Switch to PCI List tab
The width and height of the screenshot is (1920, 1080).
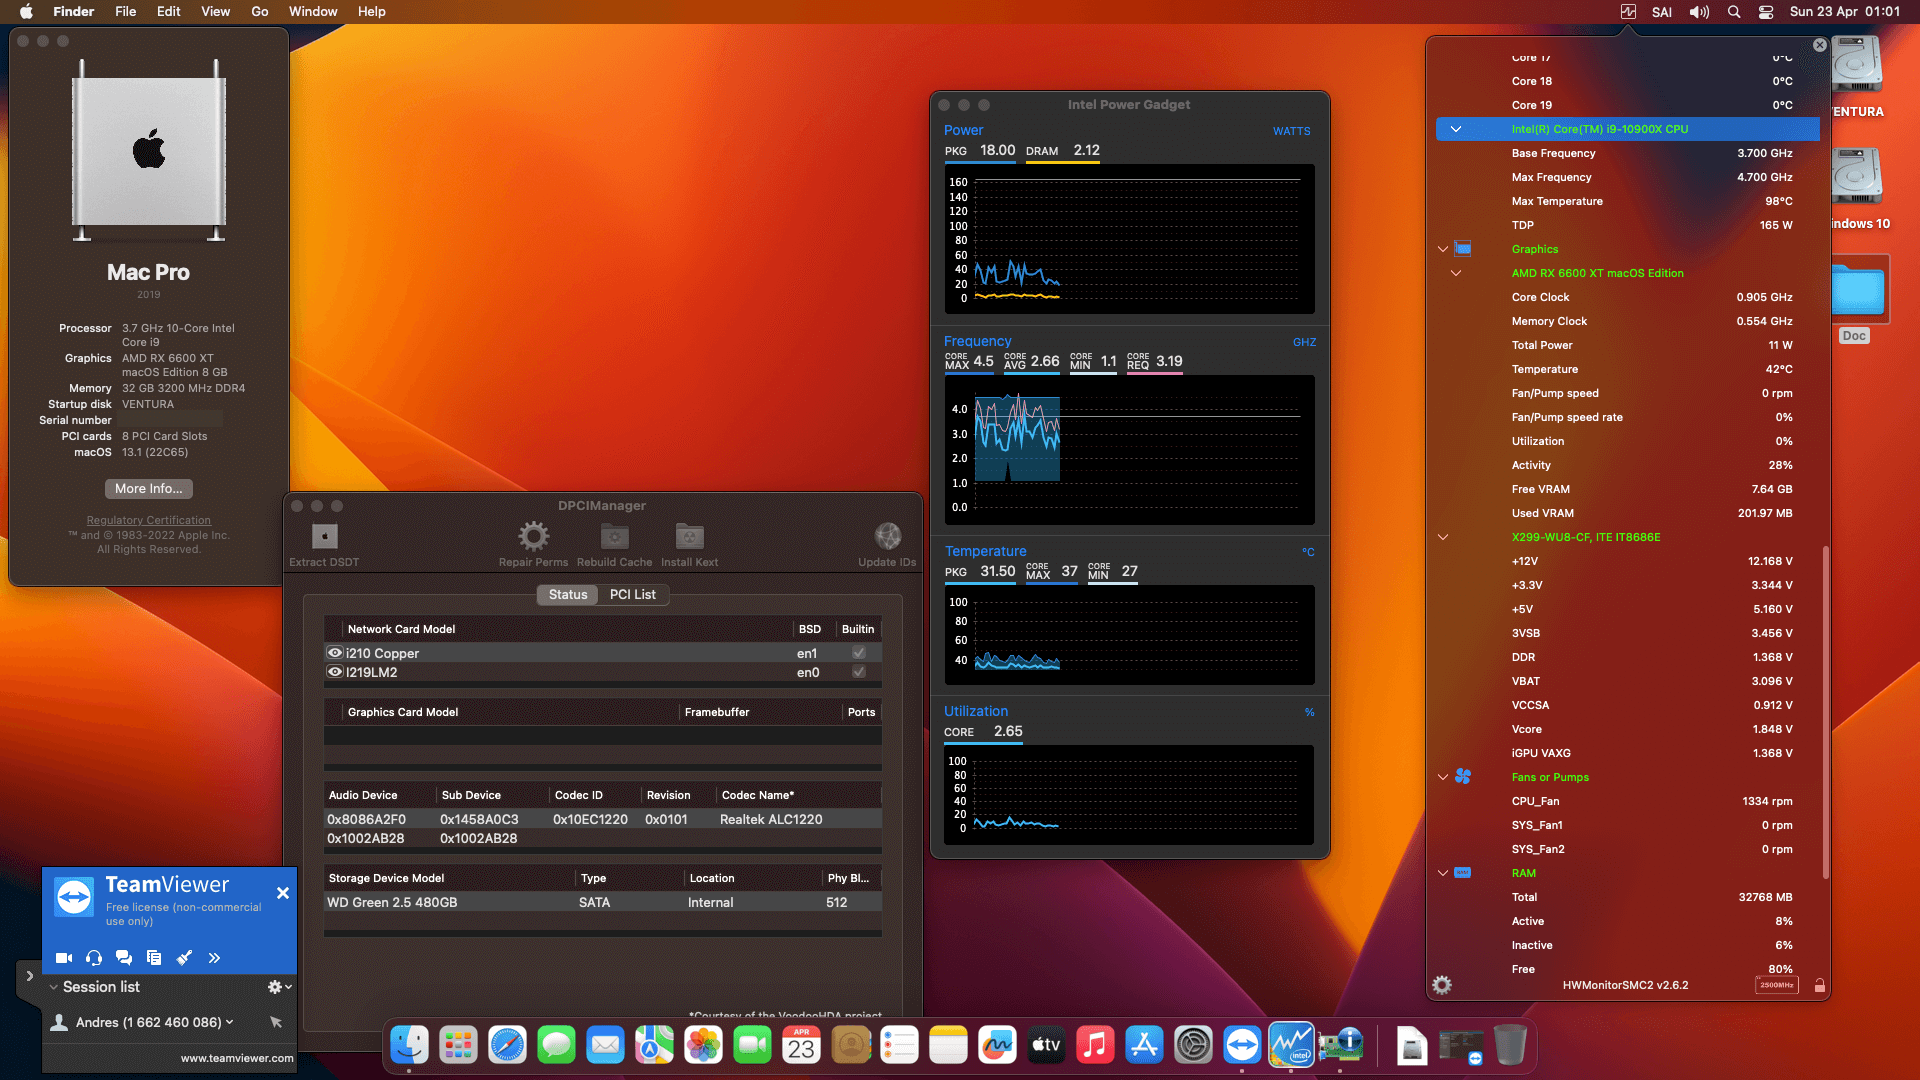[x=633, y=594]
